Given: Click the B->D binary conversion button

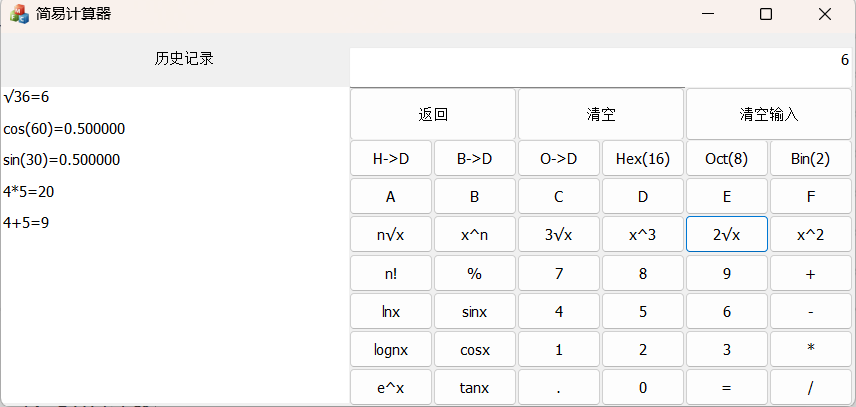Looking at the screenshot, I should point(475,158).
